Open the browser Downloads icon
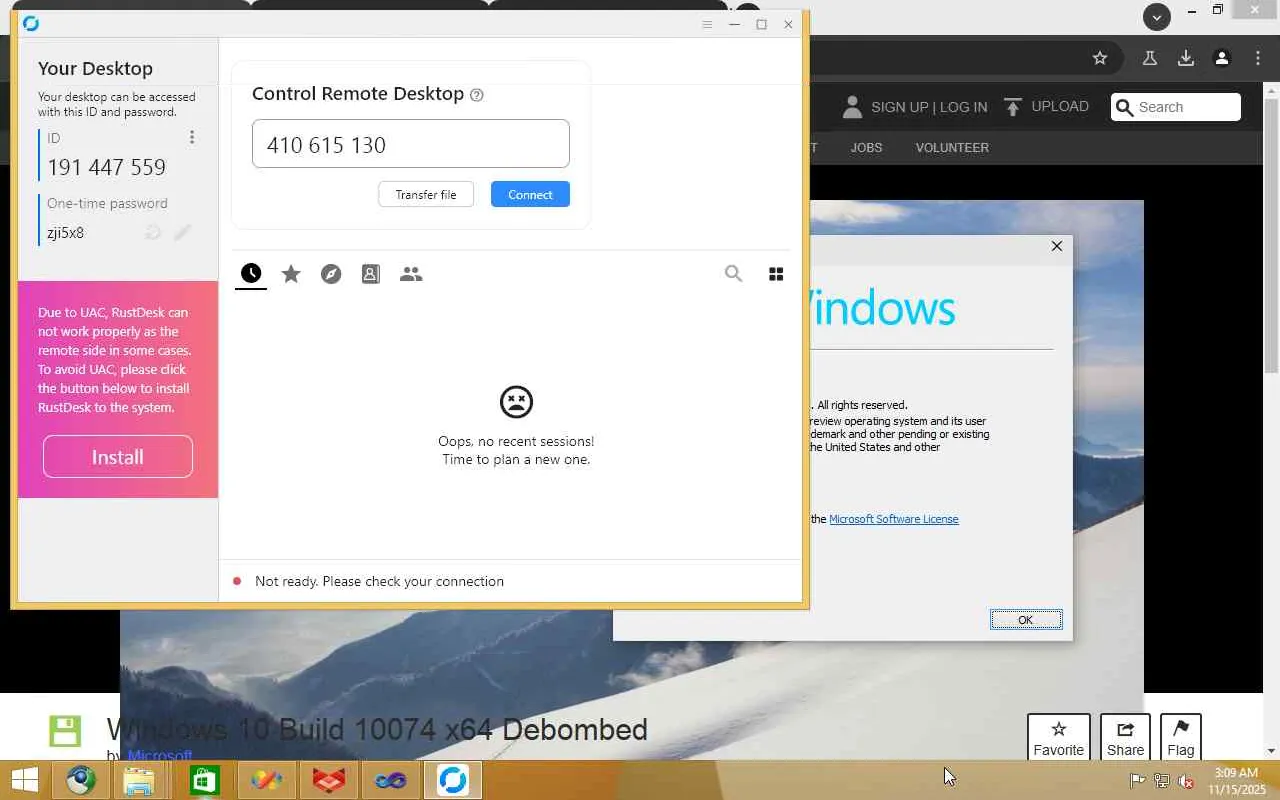1280x800 pixels. click(1186, 58)
